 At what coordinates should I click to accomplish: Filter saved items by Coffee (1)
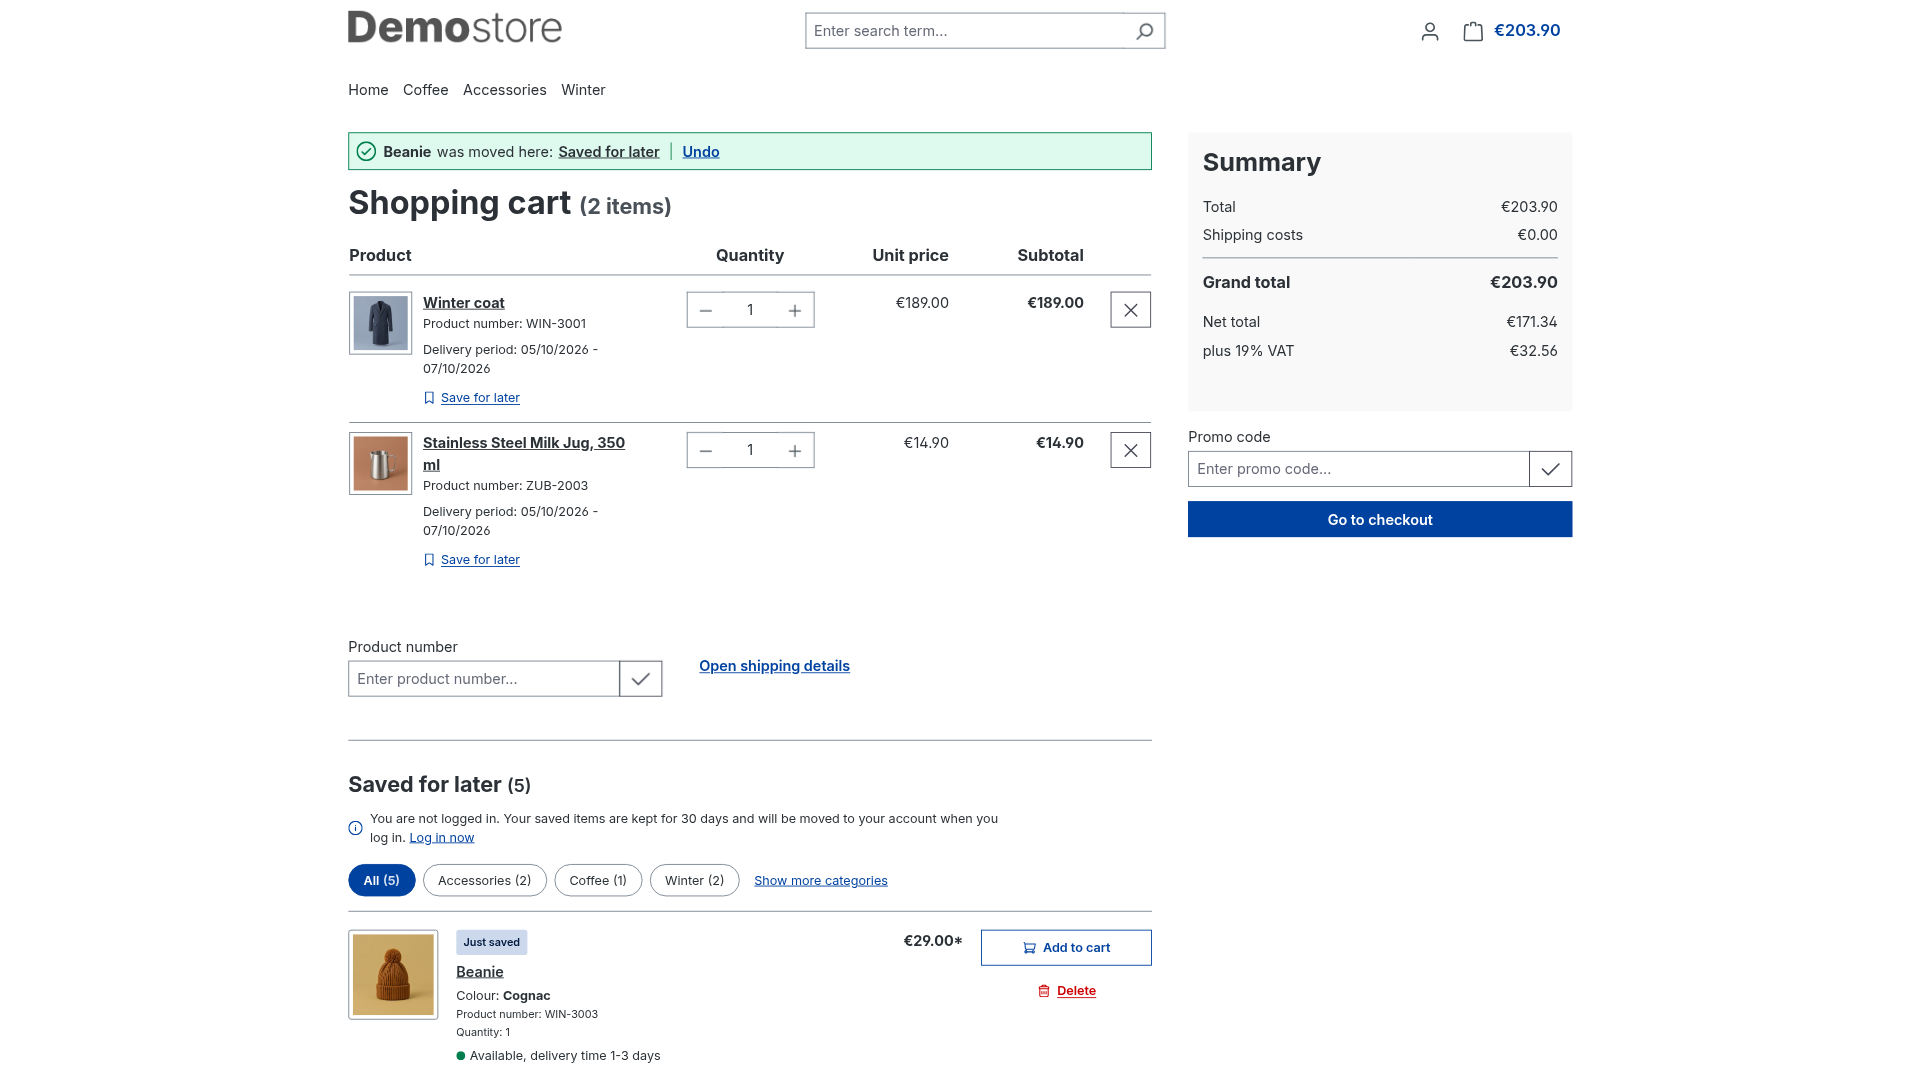click(x=598, y=880)
